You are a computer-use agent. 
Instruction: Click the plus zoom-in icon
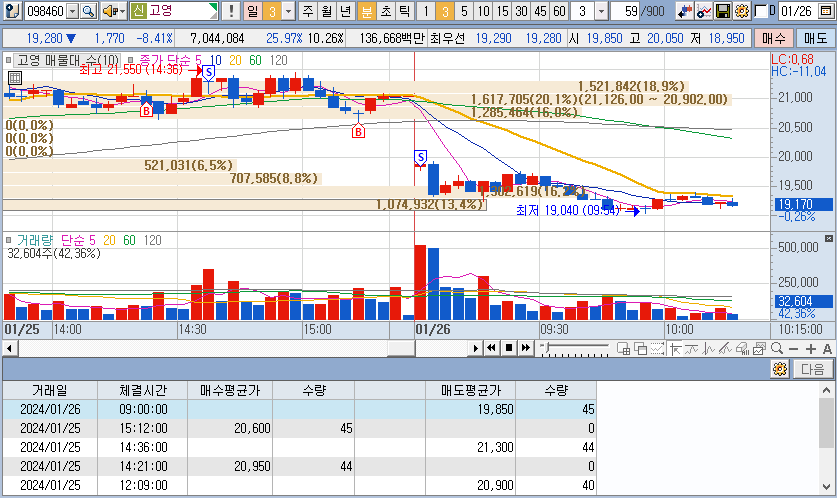point(810,349)
